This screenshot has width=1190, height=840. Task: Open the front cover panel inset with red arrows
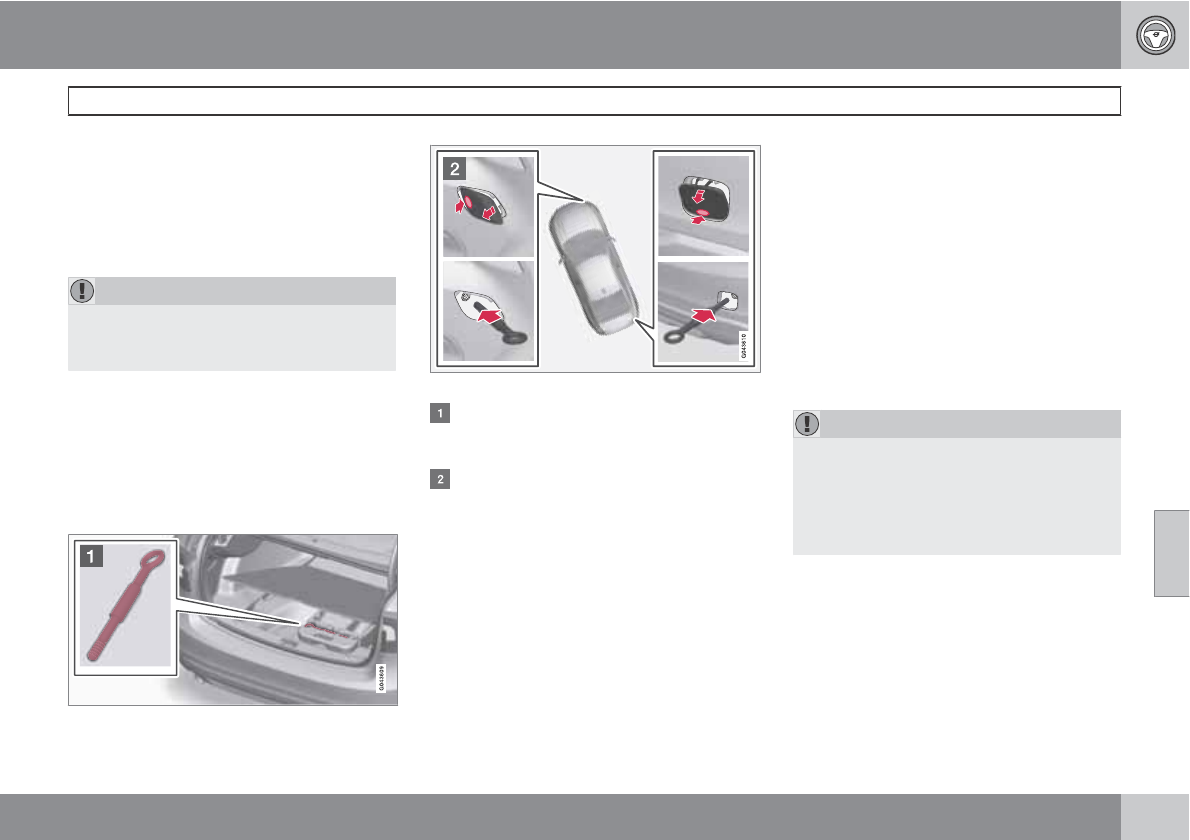pos(489,206)
